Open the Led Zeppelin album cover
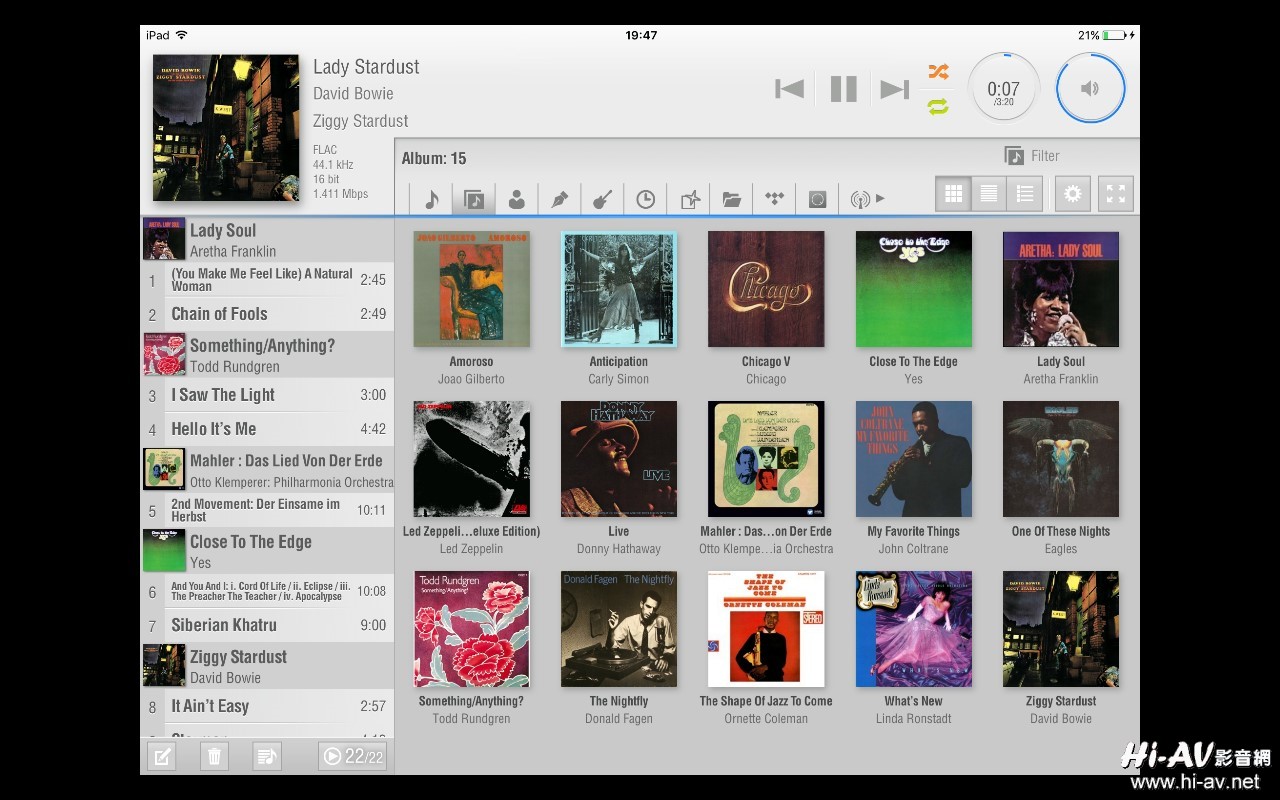Screen dimensions: 1280x800 pos(471,459)
